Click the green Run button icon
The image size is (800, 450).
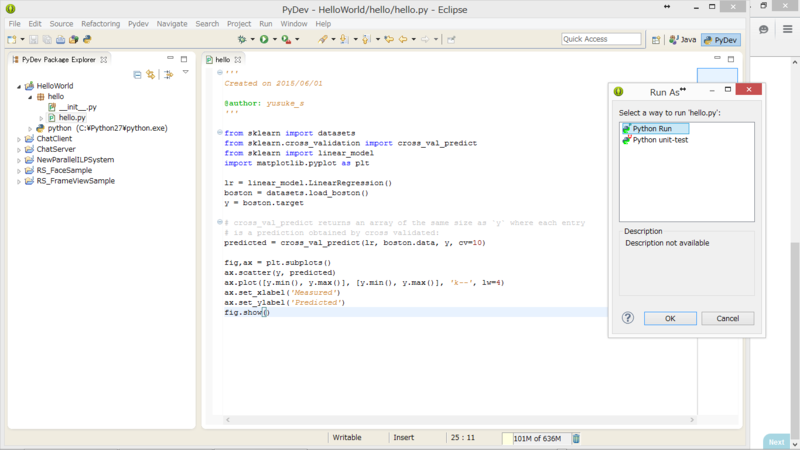pos(264,39)
